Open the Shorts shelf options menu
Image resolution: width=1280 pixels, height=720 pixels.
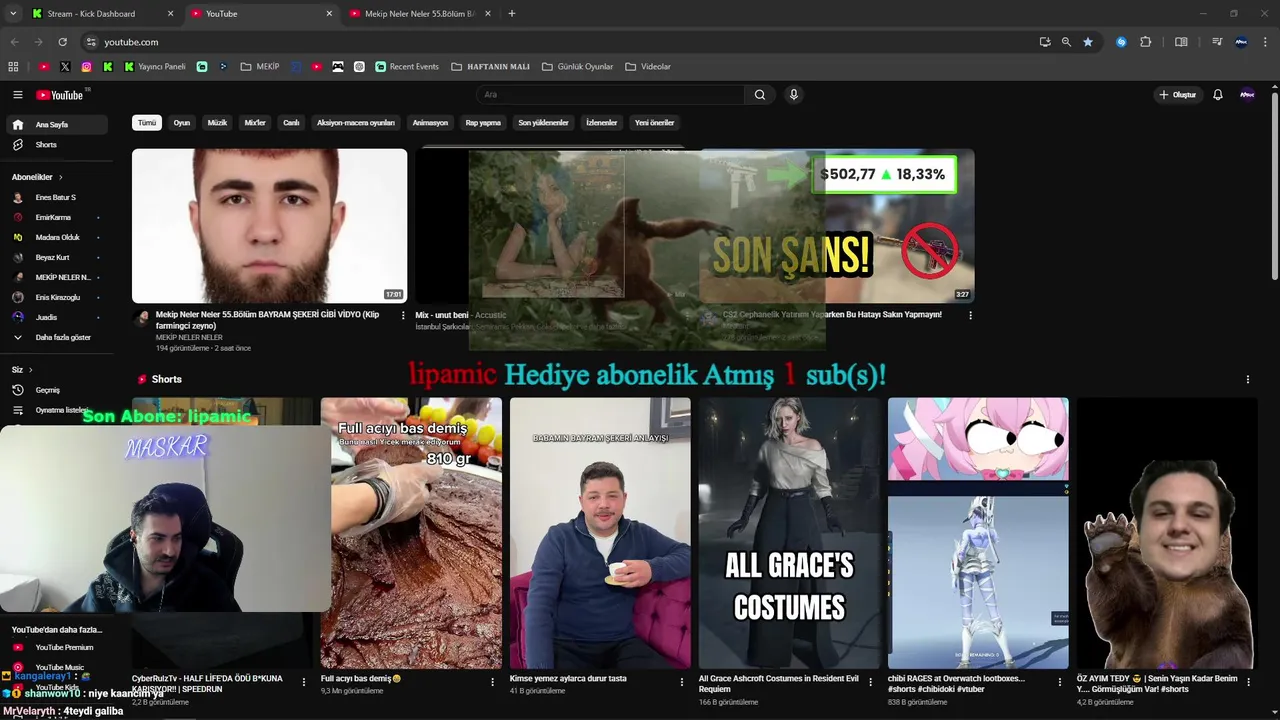(1247, 380)
